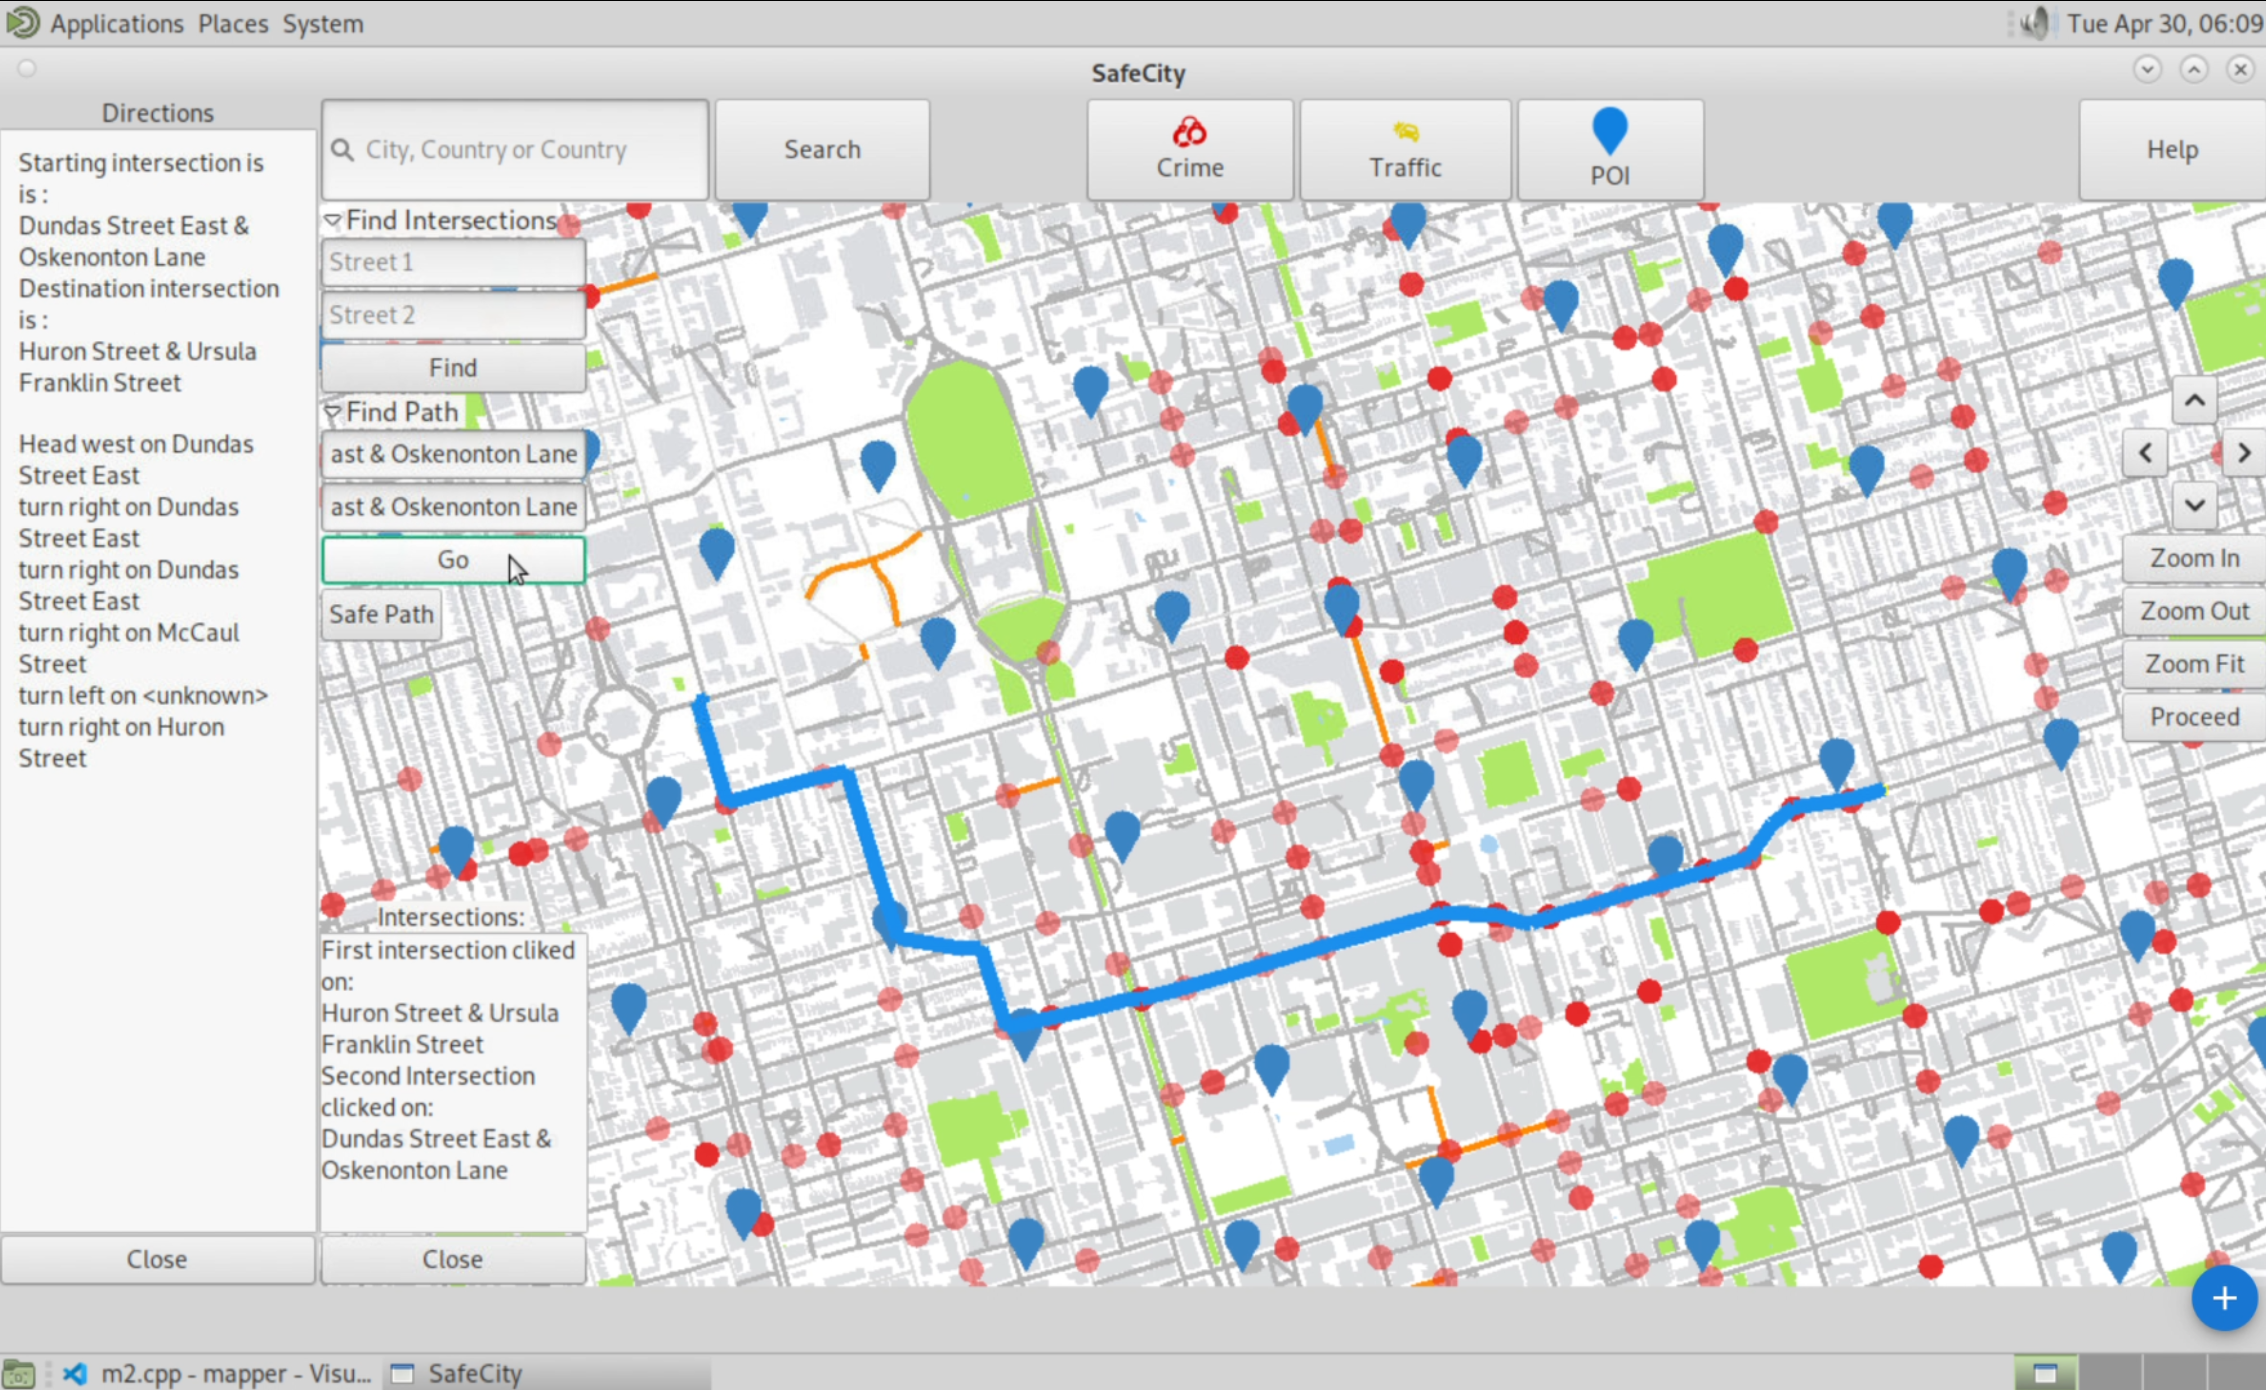This screenshot has width=2266, height=1390.
Task: Click the Traffic layer button
Action: pos(1404,149)
